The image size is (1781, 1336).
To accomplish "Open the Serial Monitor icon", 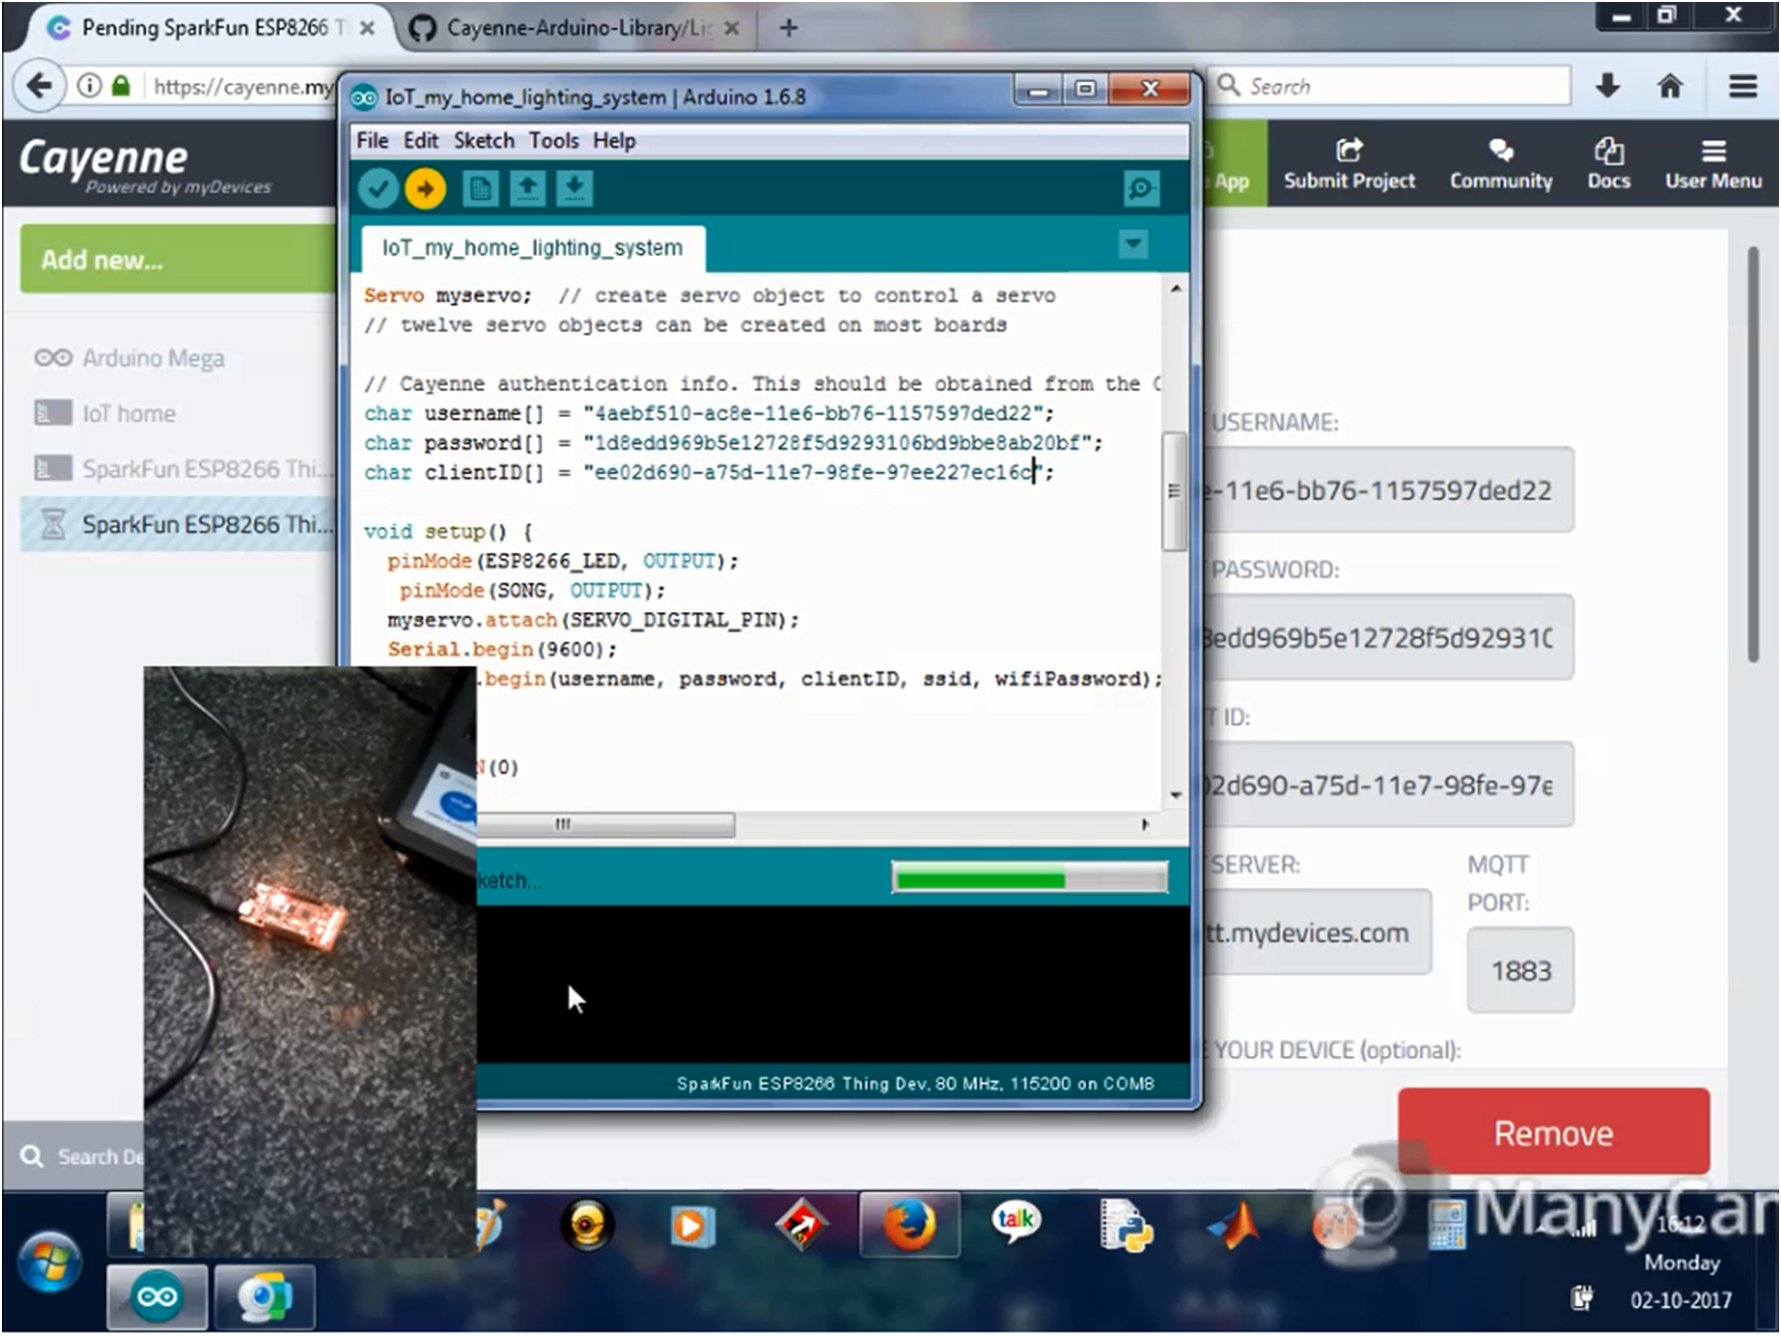I will tap(1140, 188).
